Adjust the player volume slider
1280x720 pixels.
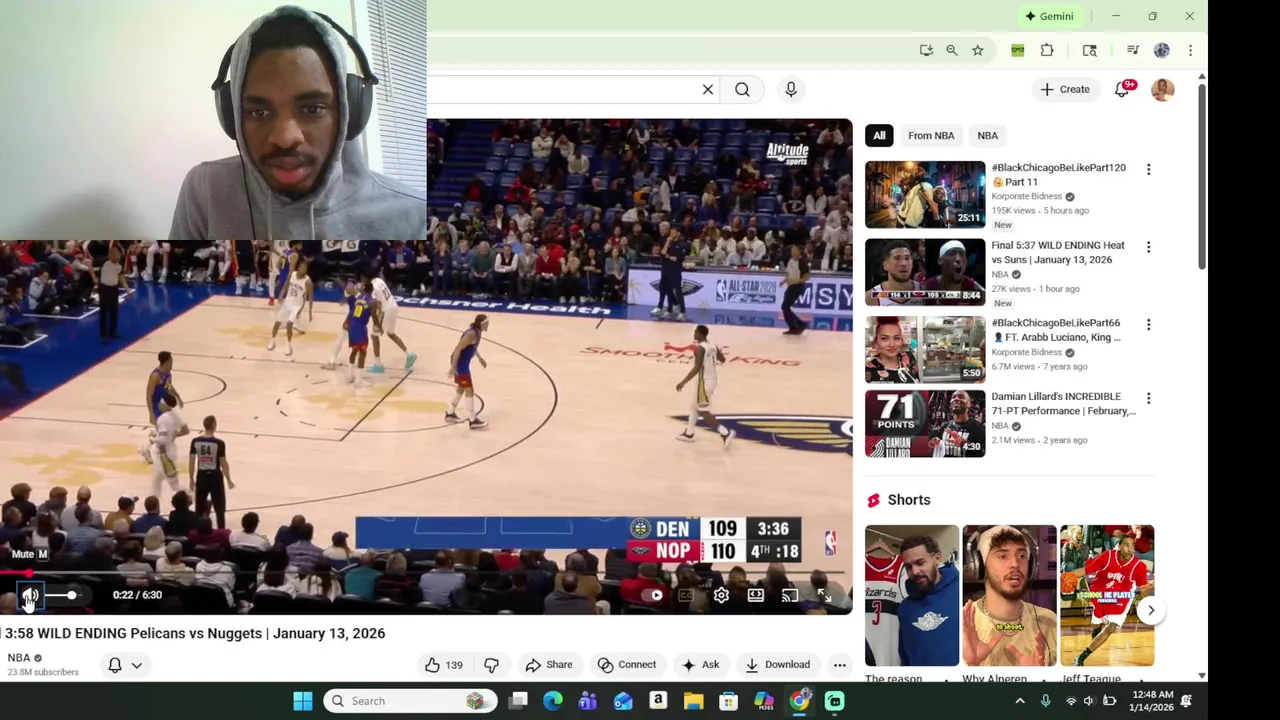coord(63,595)
